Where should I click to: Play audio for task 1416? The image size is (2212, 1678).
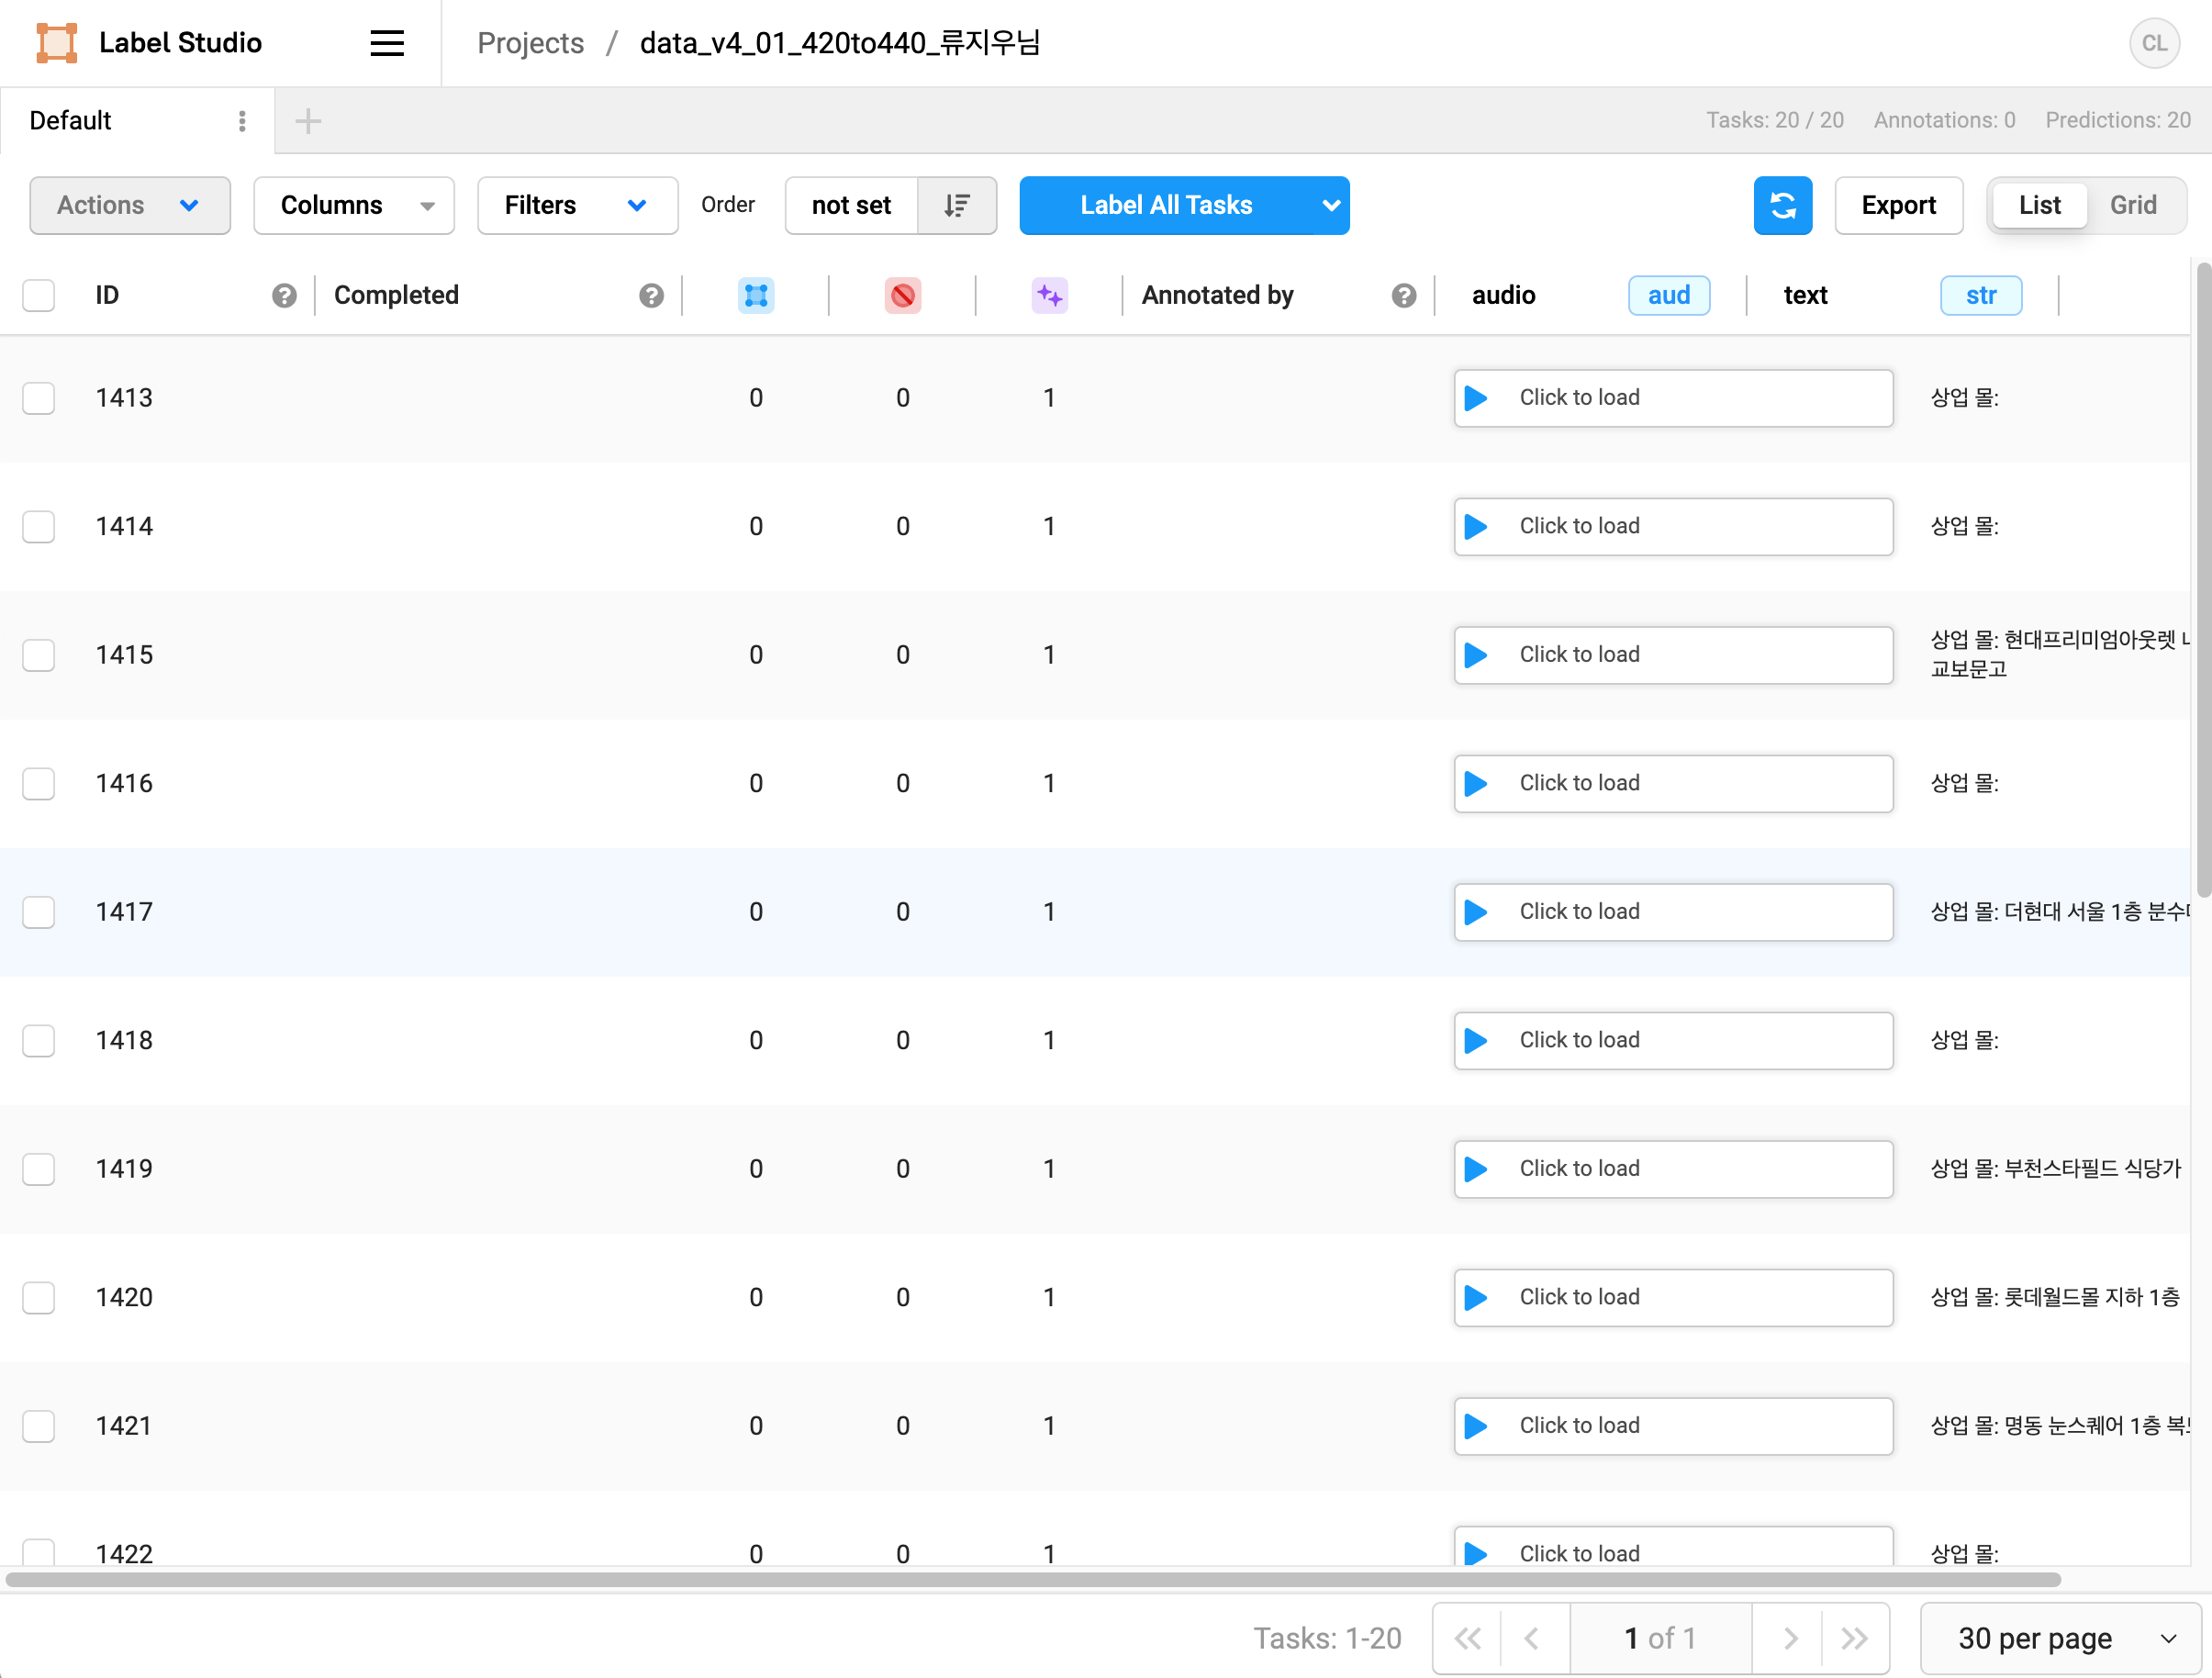coord(1476,783)
